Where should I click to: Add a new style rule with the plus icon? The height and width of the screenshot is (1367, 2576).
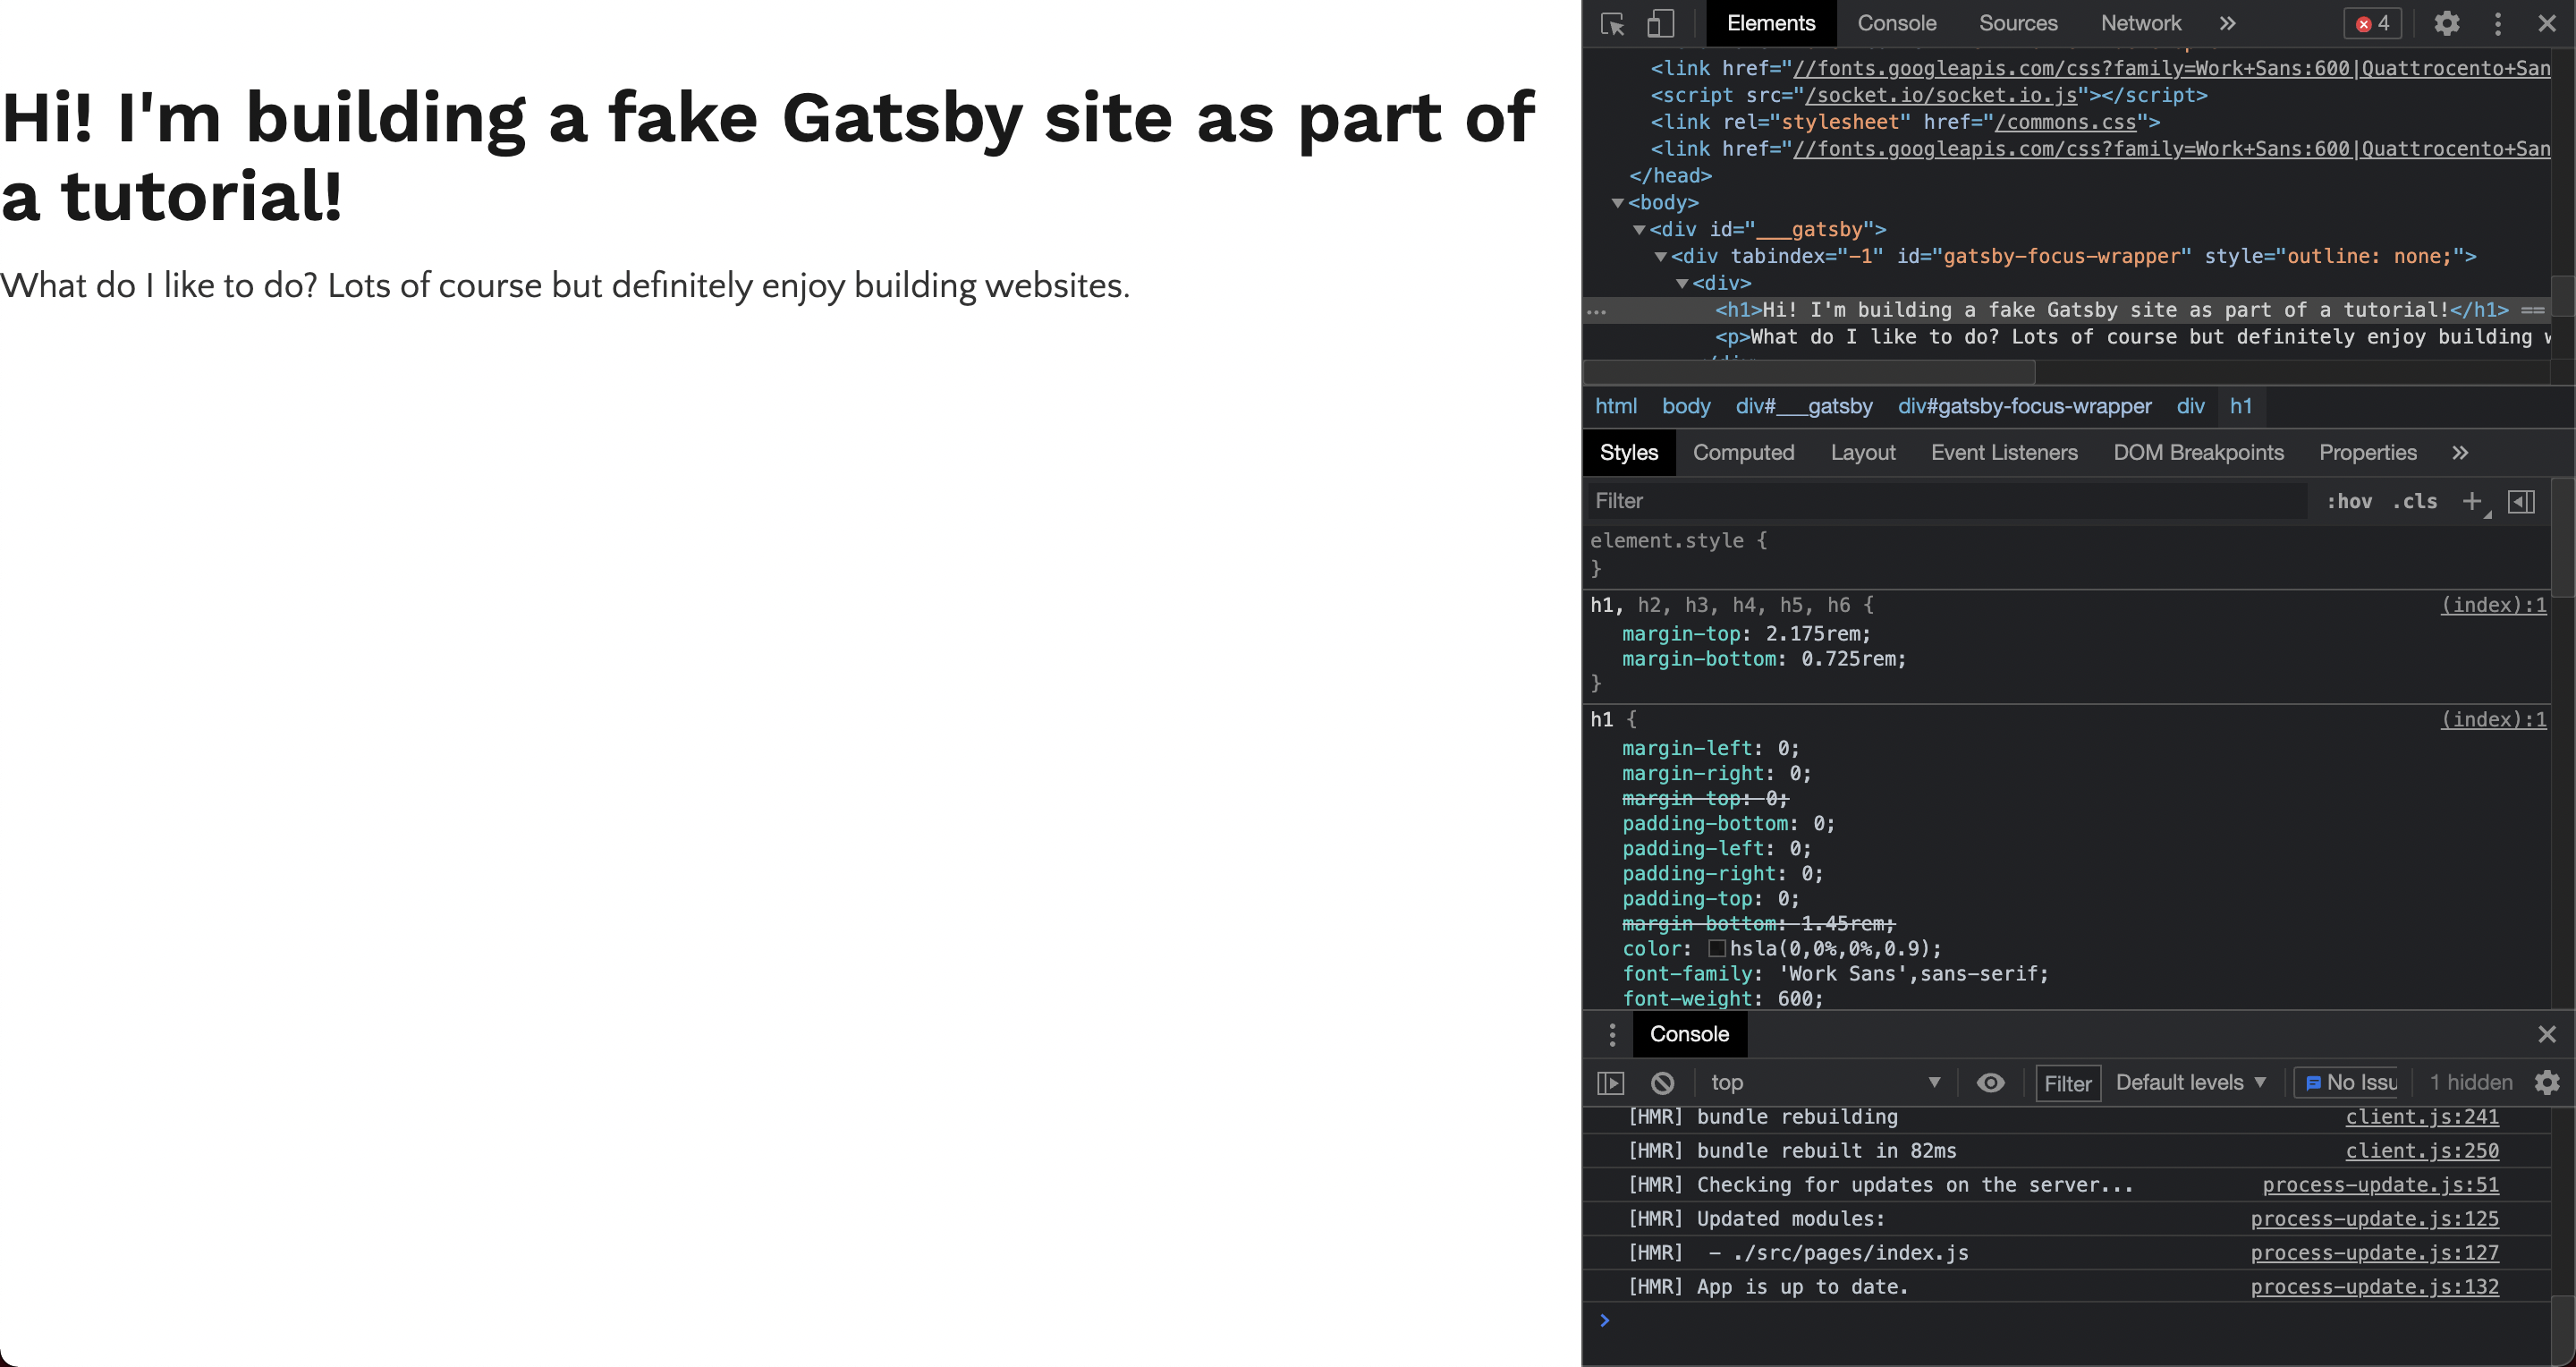2473,500
